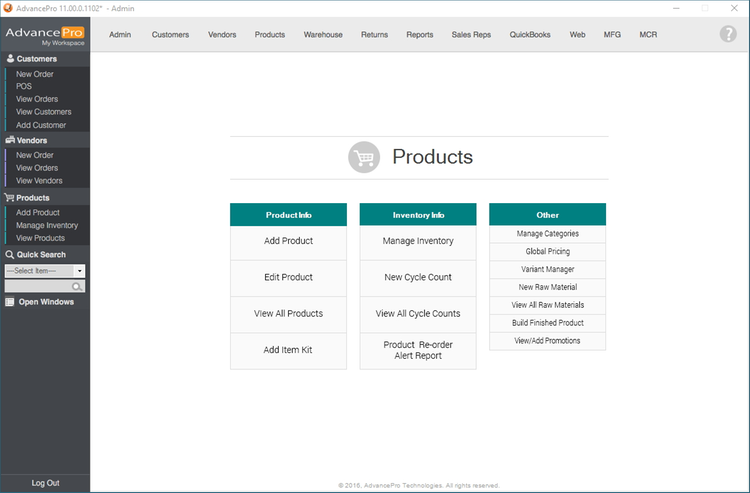The image size is (750, 493).
Task: Click the Customers person icon in sidebar
Action: [10, 58]
